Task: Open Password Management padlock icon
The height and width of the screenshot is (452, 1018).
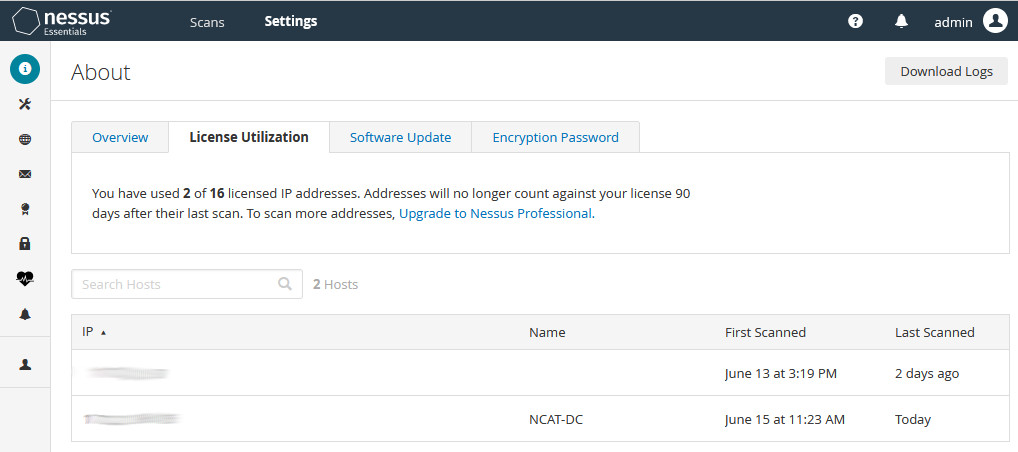Action: [25, 244]
